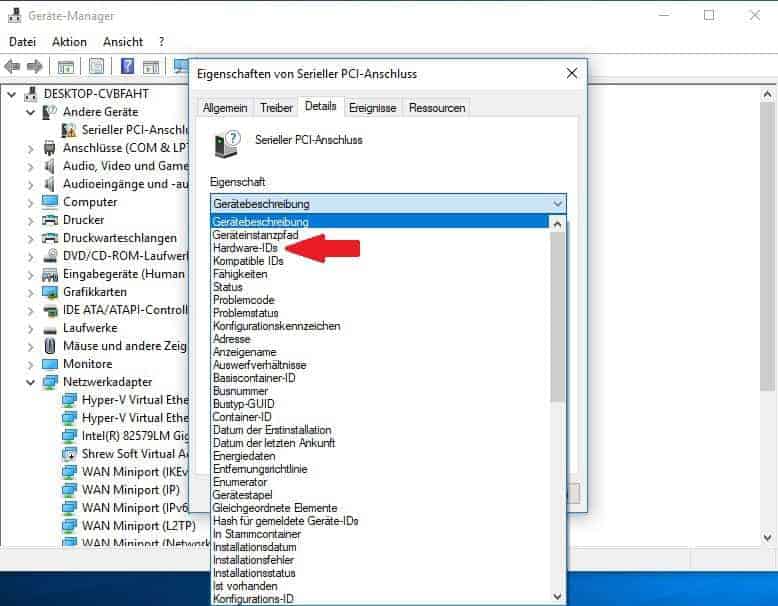Viewport: 778px width, 606px height.
Task: Open the Ressourcen tab
Action: coord(437,108)
